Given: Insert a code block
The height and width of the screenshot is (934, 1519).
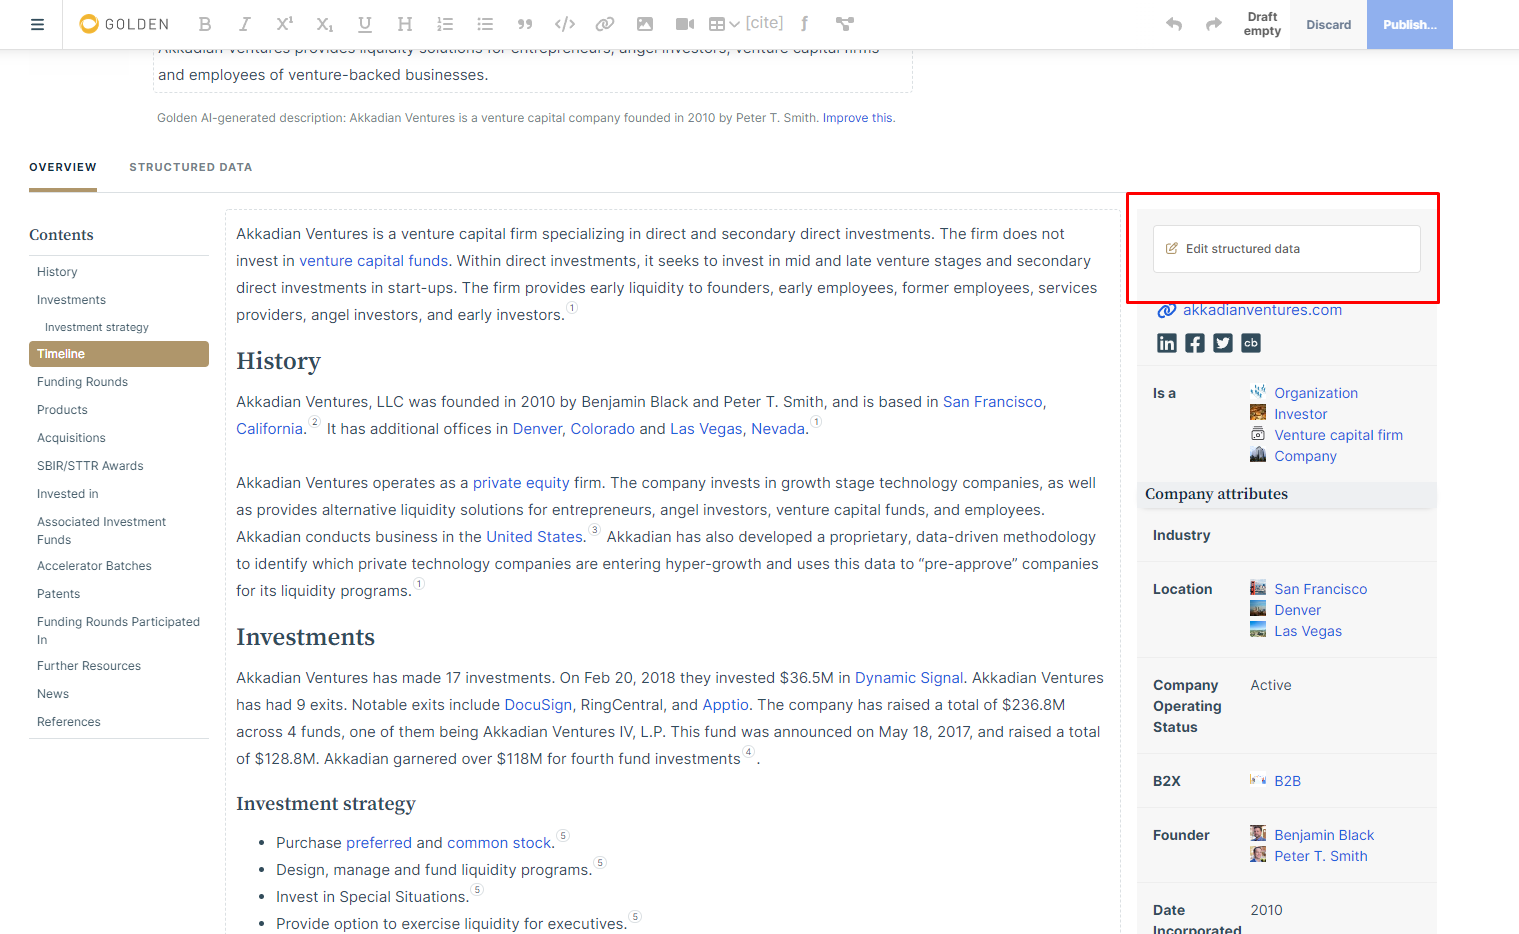Looking at the screenshot, I should click(565, 24).
